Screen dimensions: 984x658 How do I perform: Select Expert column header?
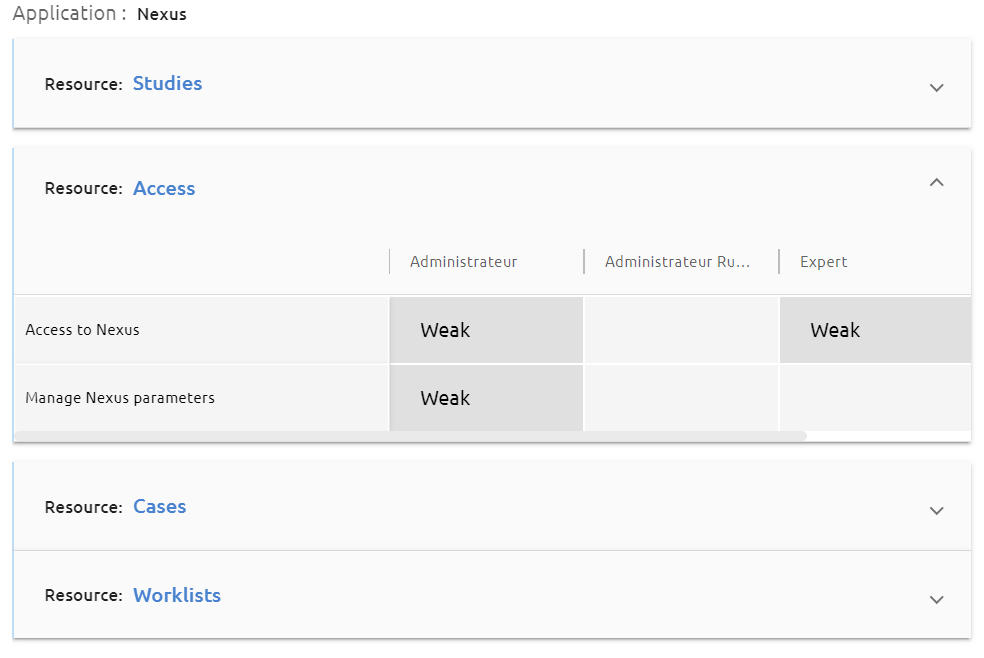tap(823, 262)
